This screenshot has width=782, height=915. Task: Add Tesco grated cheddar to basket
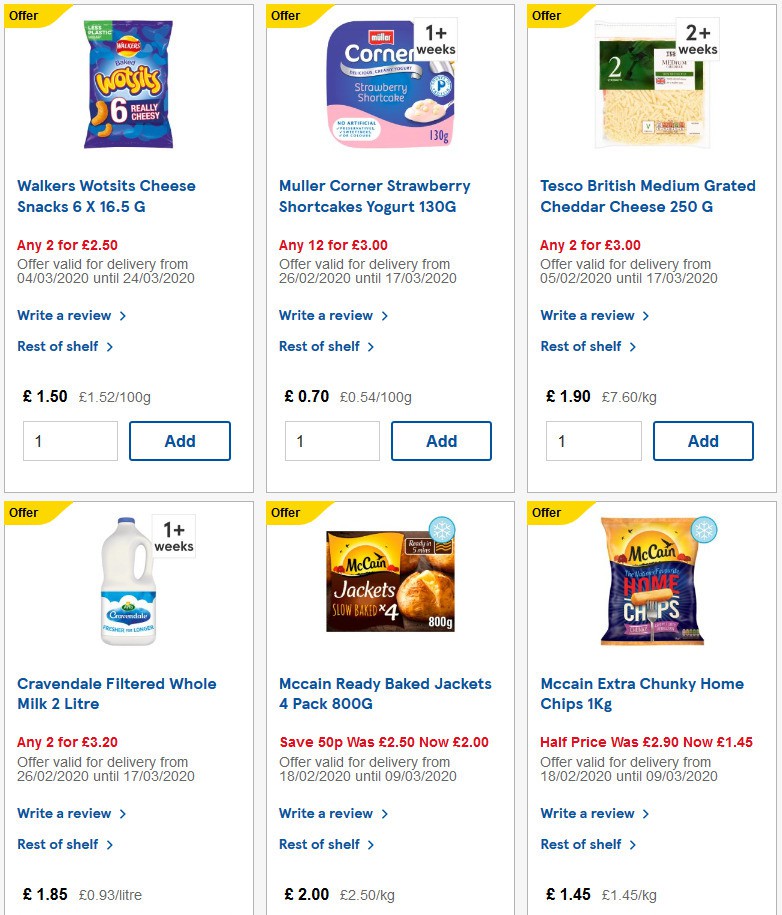[x=703, y=440]
